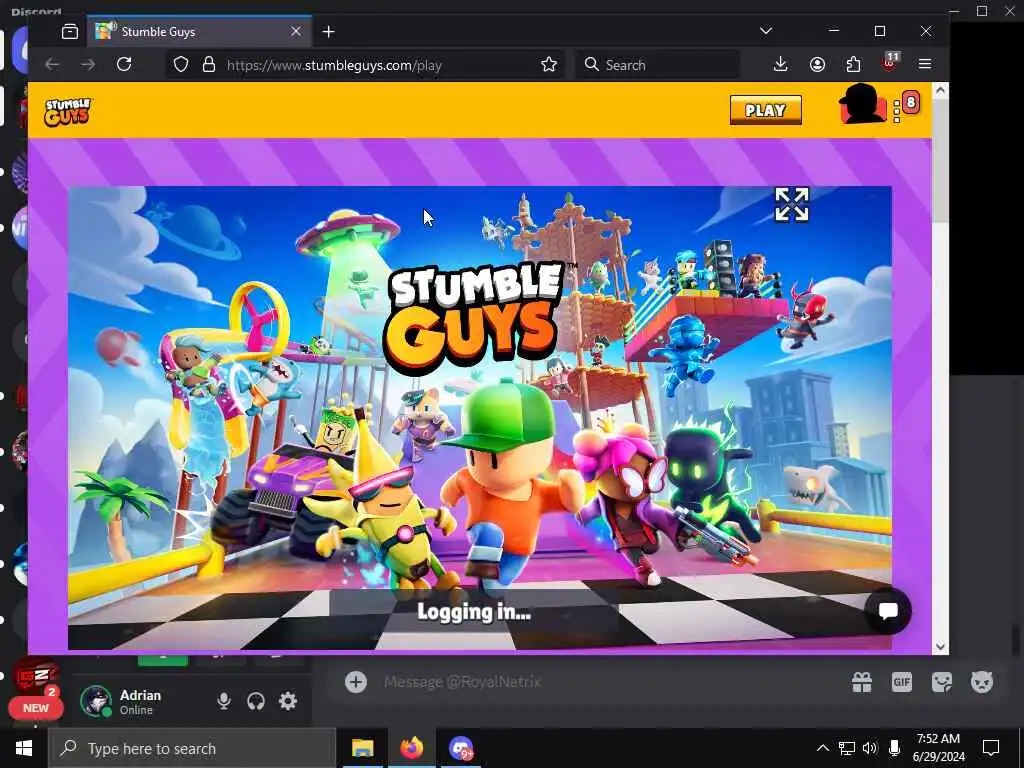
Task: Click taskbar 'Type here to search' box
Action: point(192,748)
